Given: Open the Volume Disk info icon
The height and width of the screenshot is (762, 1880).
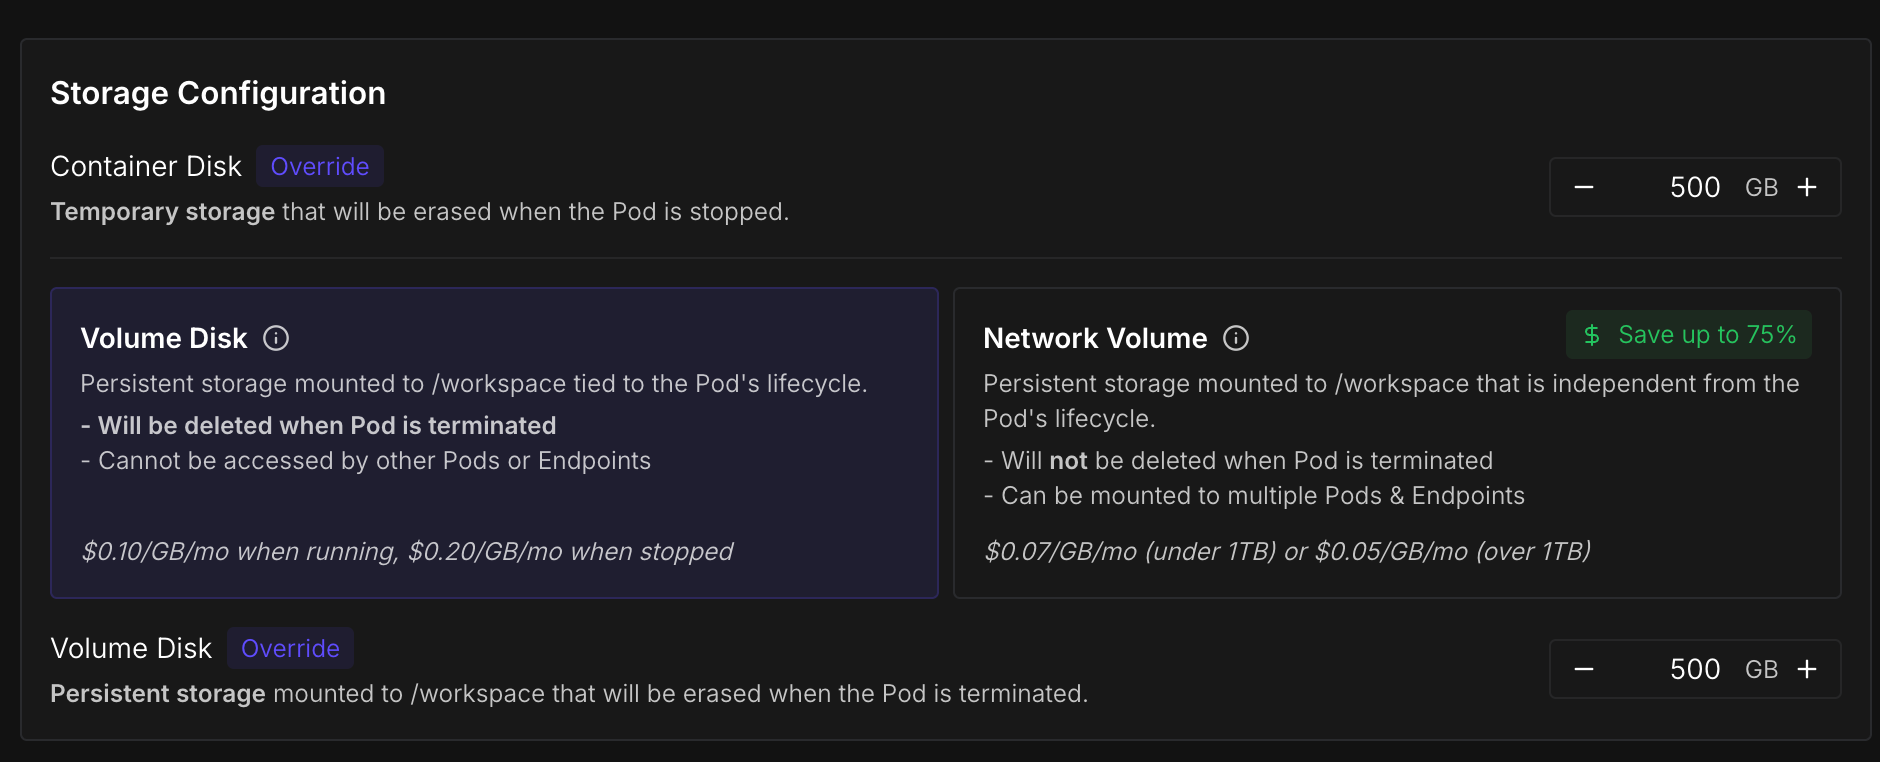Looking at the screenshot, I should tap(276, 339).
